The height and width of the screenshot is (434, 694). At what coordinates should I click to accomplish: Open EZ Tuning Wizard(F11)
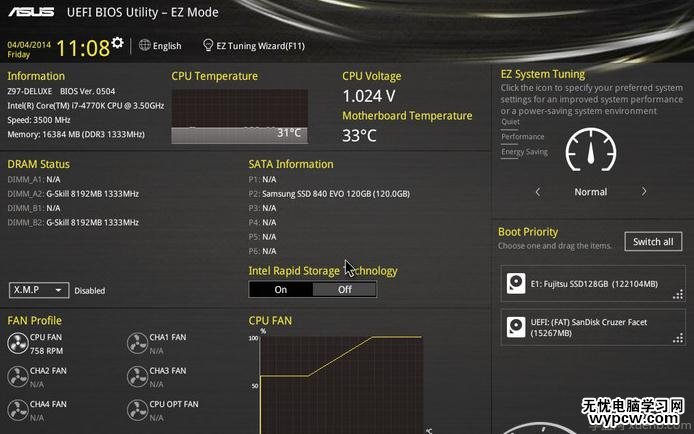[260, 46]
